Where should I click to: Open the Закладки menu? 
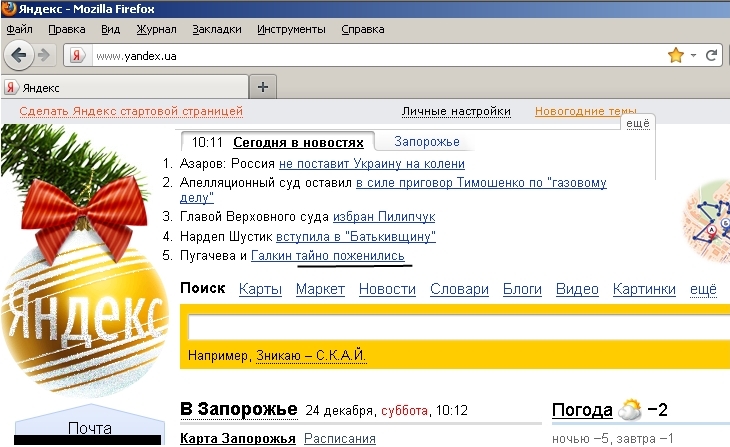pos(216,29)
